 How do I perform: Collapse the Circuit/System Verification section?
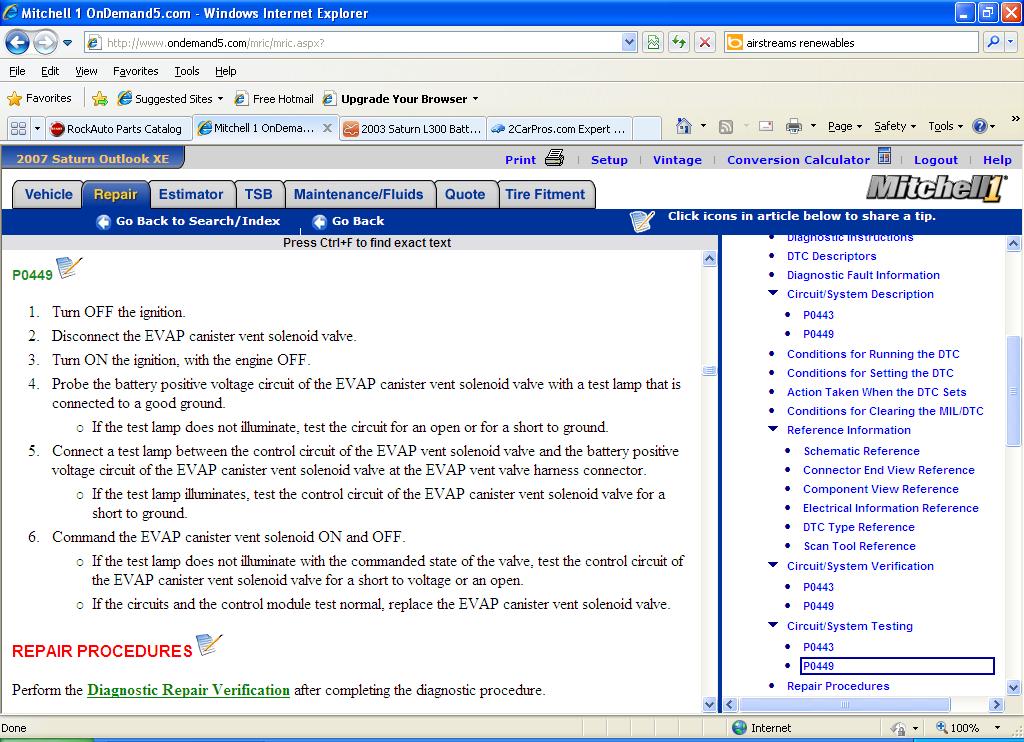pyautogui.click(x=773, y=565)
